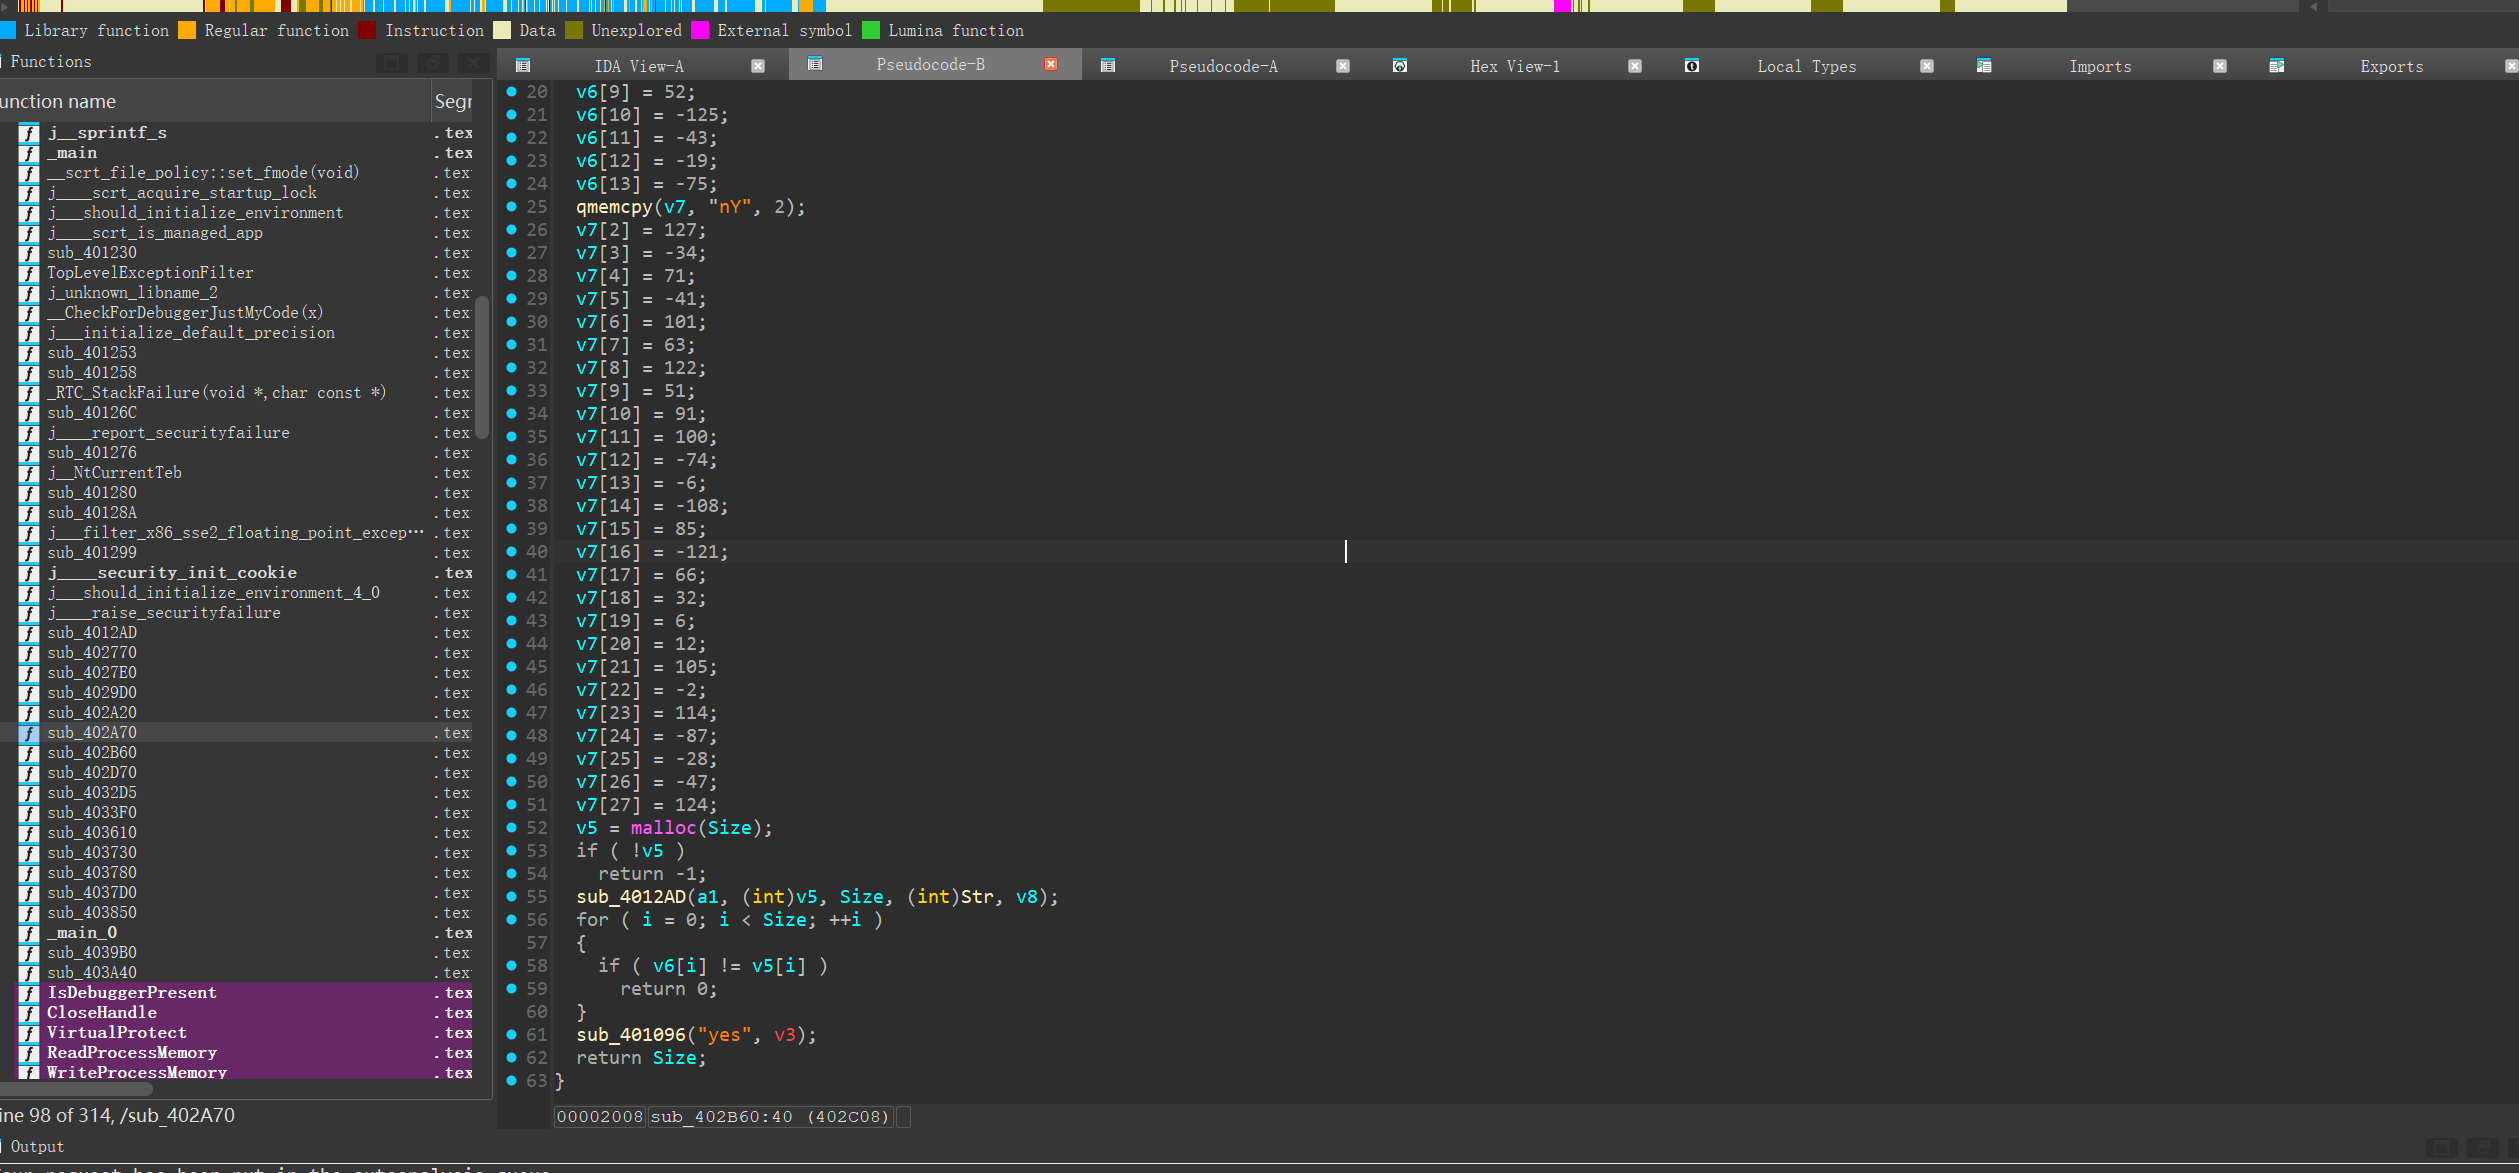Click malloc call on line 52
This screenshot has height=1173, width=2519.
coord(663,828)
